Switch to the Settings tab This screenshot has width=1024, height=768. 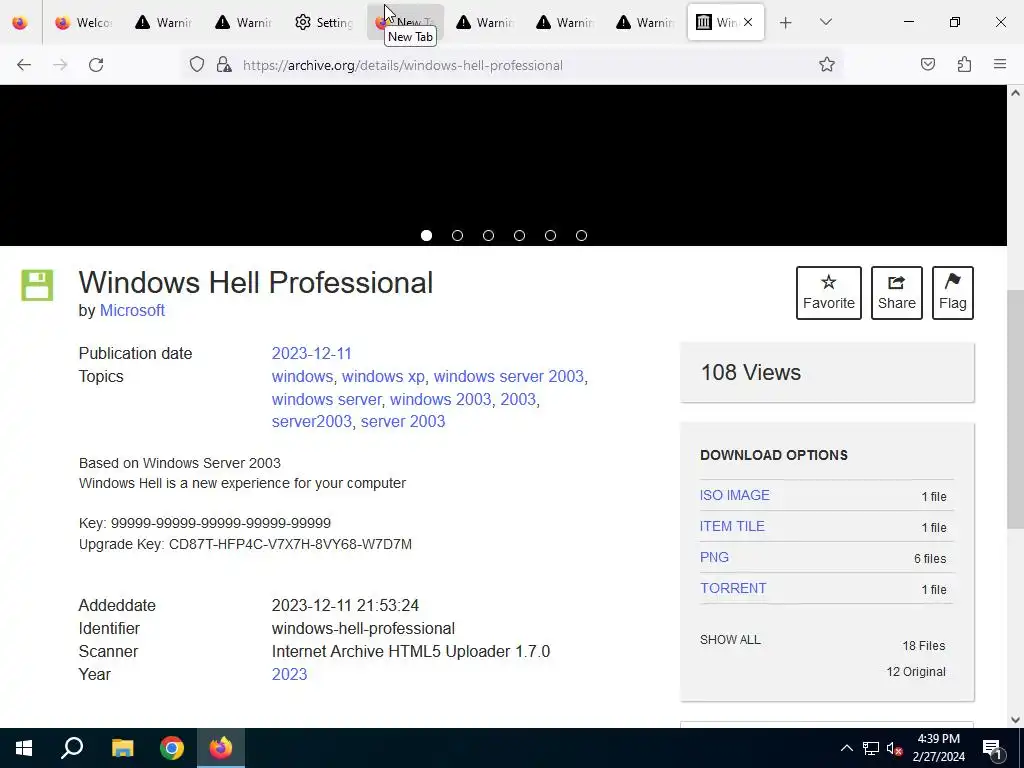(x=324, y=22)
